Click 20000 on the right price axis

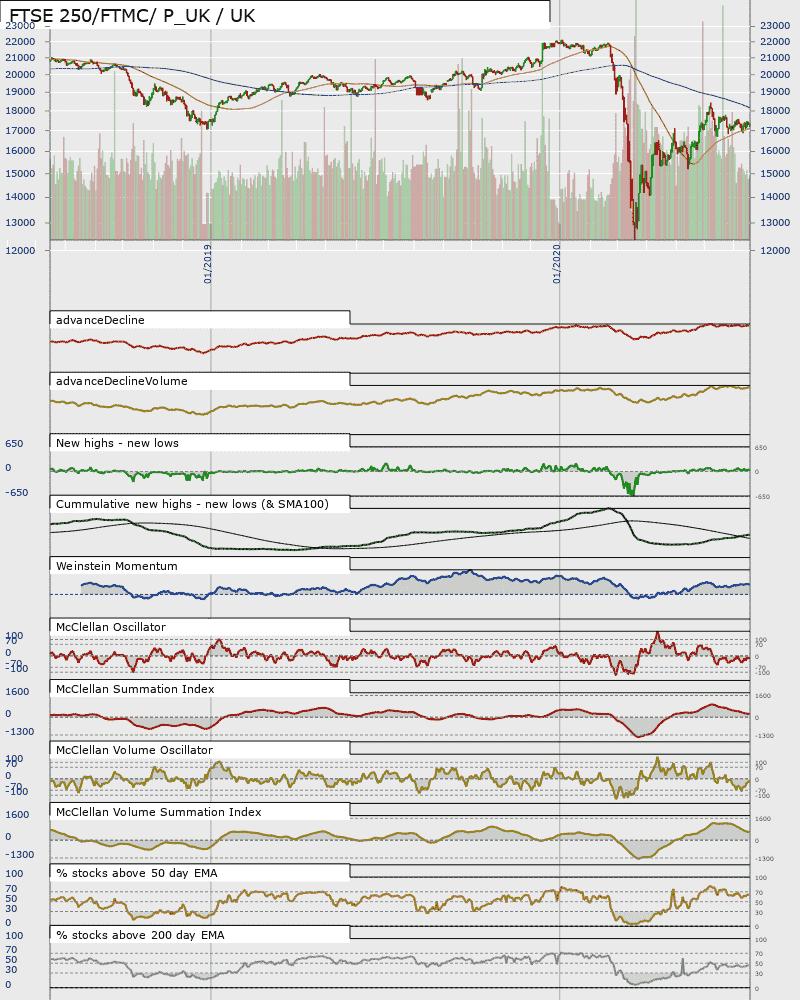tap(775, 75)
